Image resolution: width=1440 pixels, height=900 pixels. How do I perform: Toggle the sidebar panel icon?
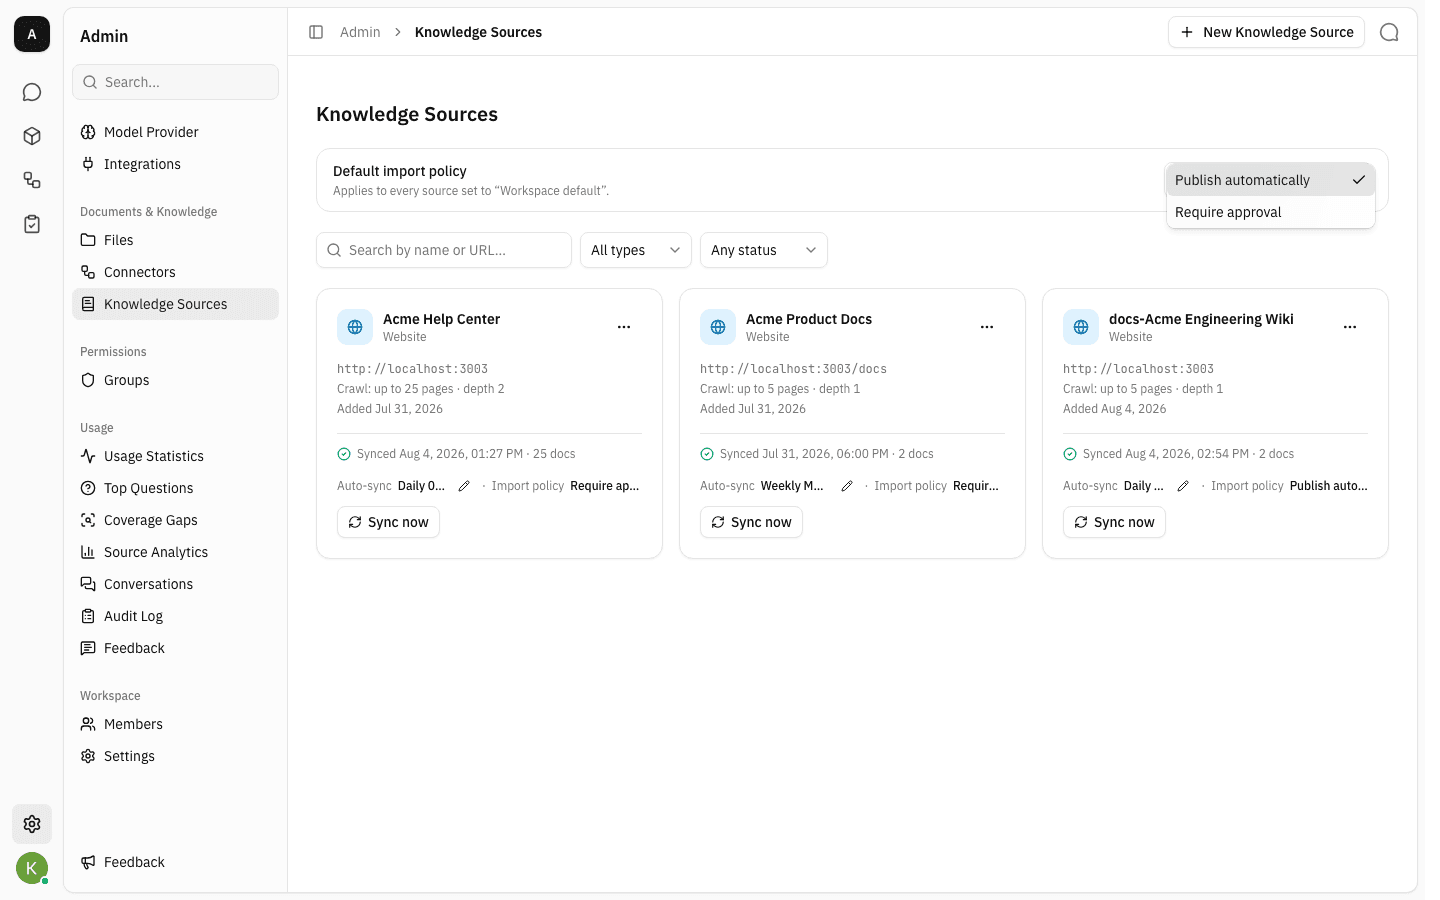[316, 32]
